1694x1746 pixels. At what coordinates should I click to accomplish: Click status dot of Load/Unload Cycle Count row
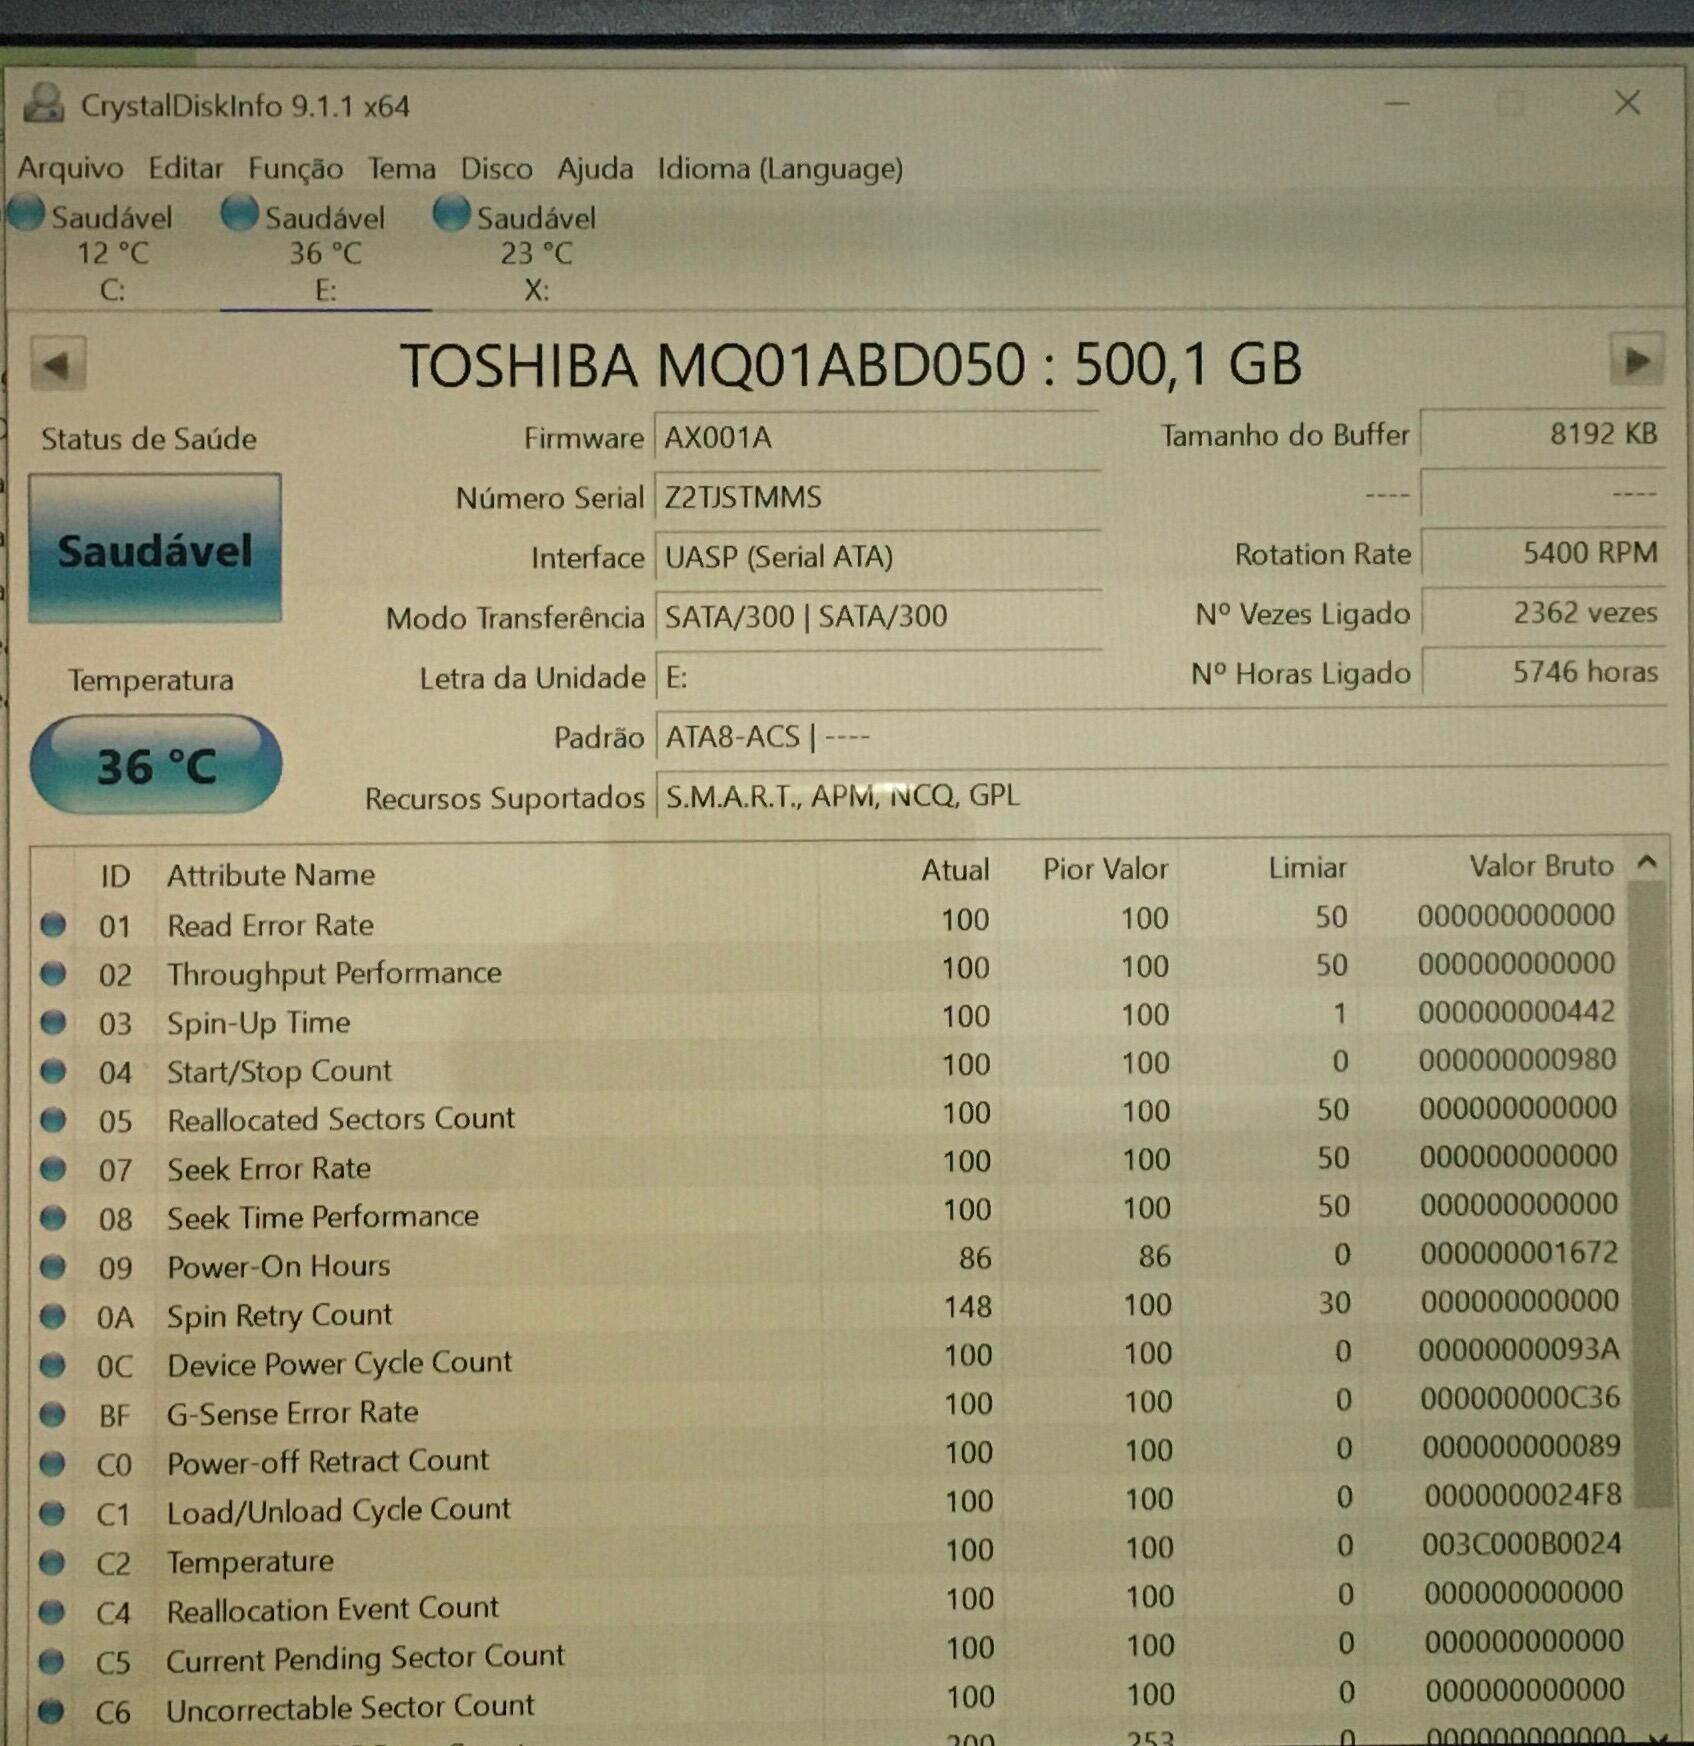52,1512
